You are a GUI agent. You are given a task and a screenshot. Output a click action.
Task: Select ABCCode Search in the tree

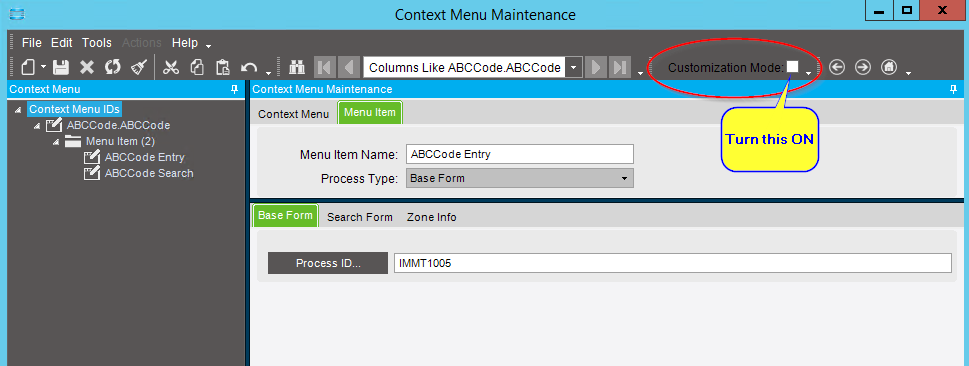pos(149,173)
